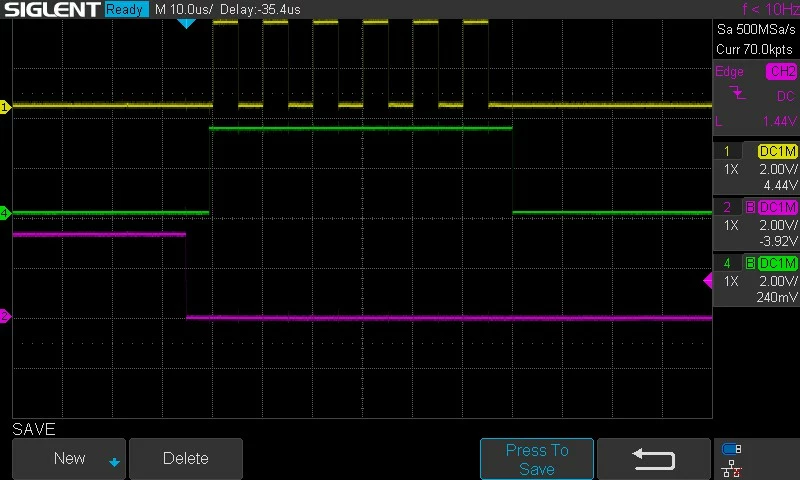Toggle channel 2 DC1M coupling badge
The width and height of the screenshot is (800, 480).
click(x=778, y=207)
